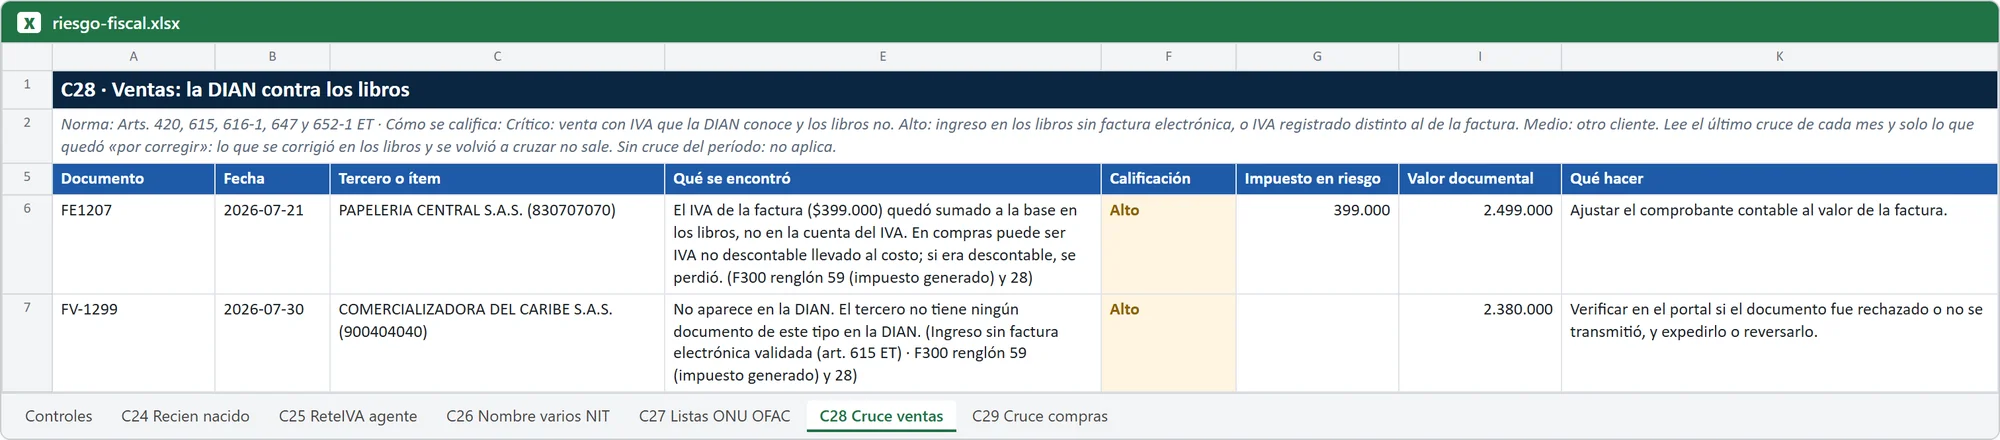The height and width of the screenshot is (440, 2000).
Task: Click the 'Fecha' heading cell
Action: click(x=272, y=178)
